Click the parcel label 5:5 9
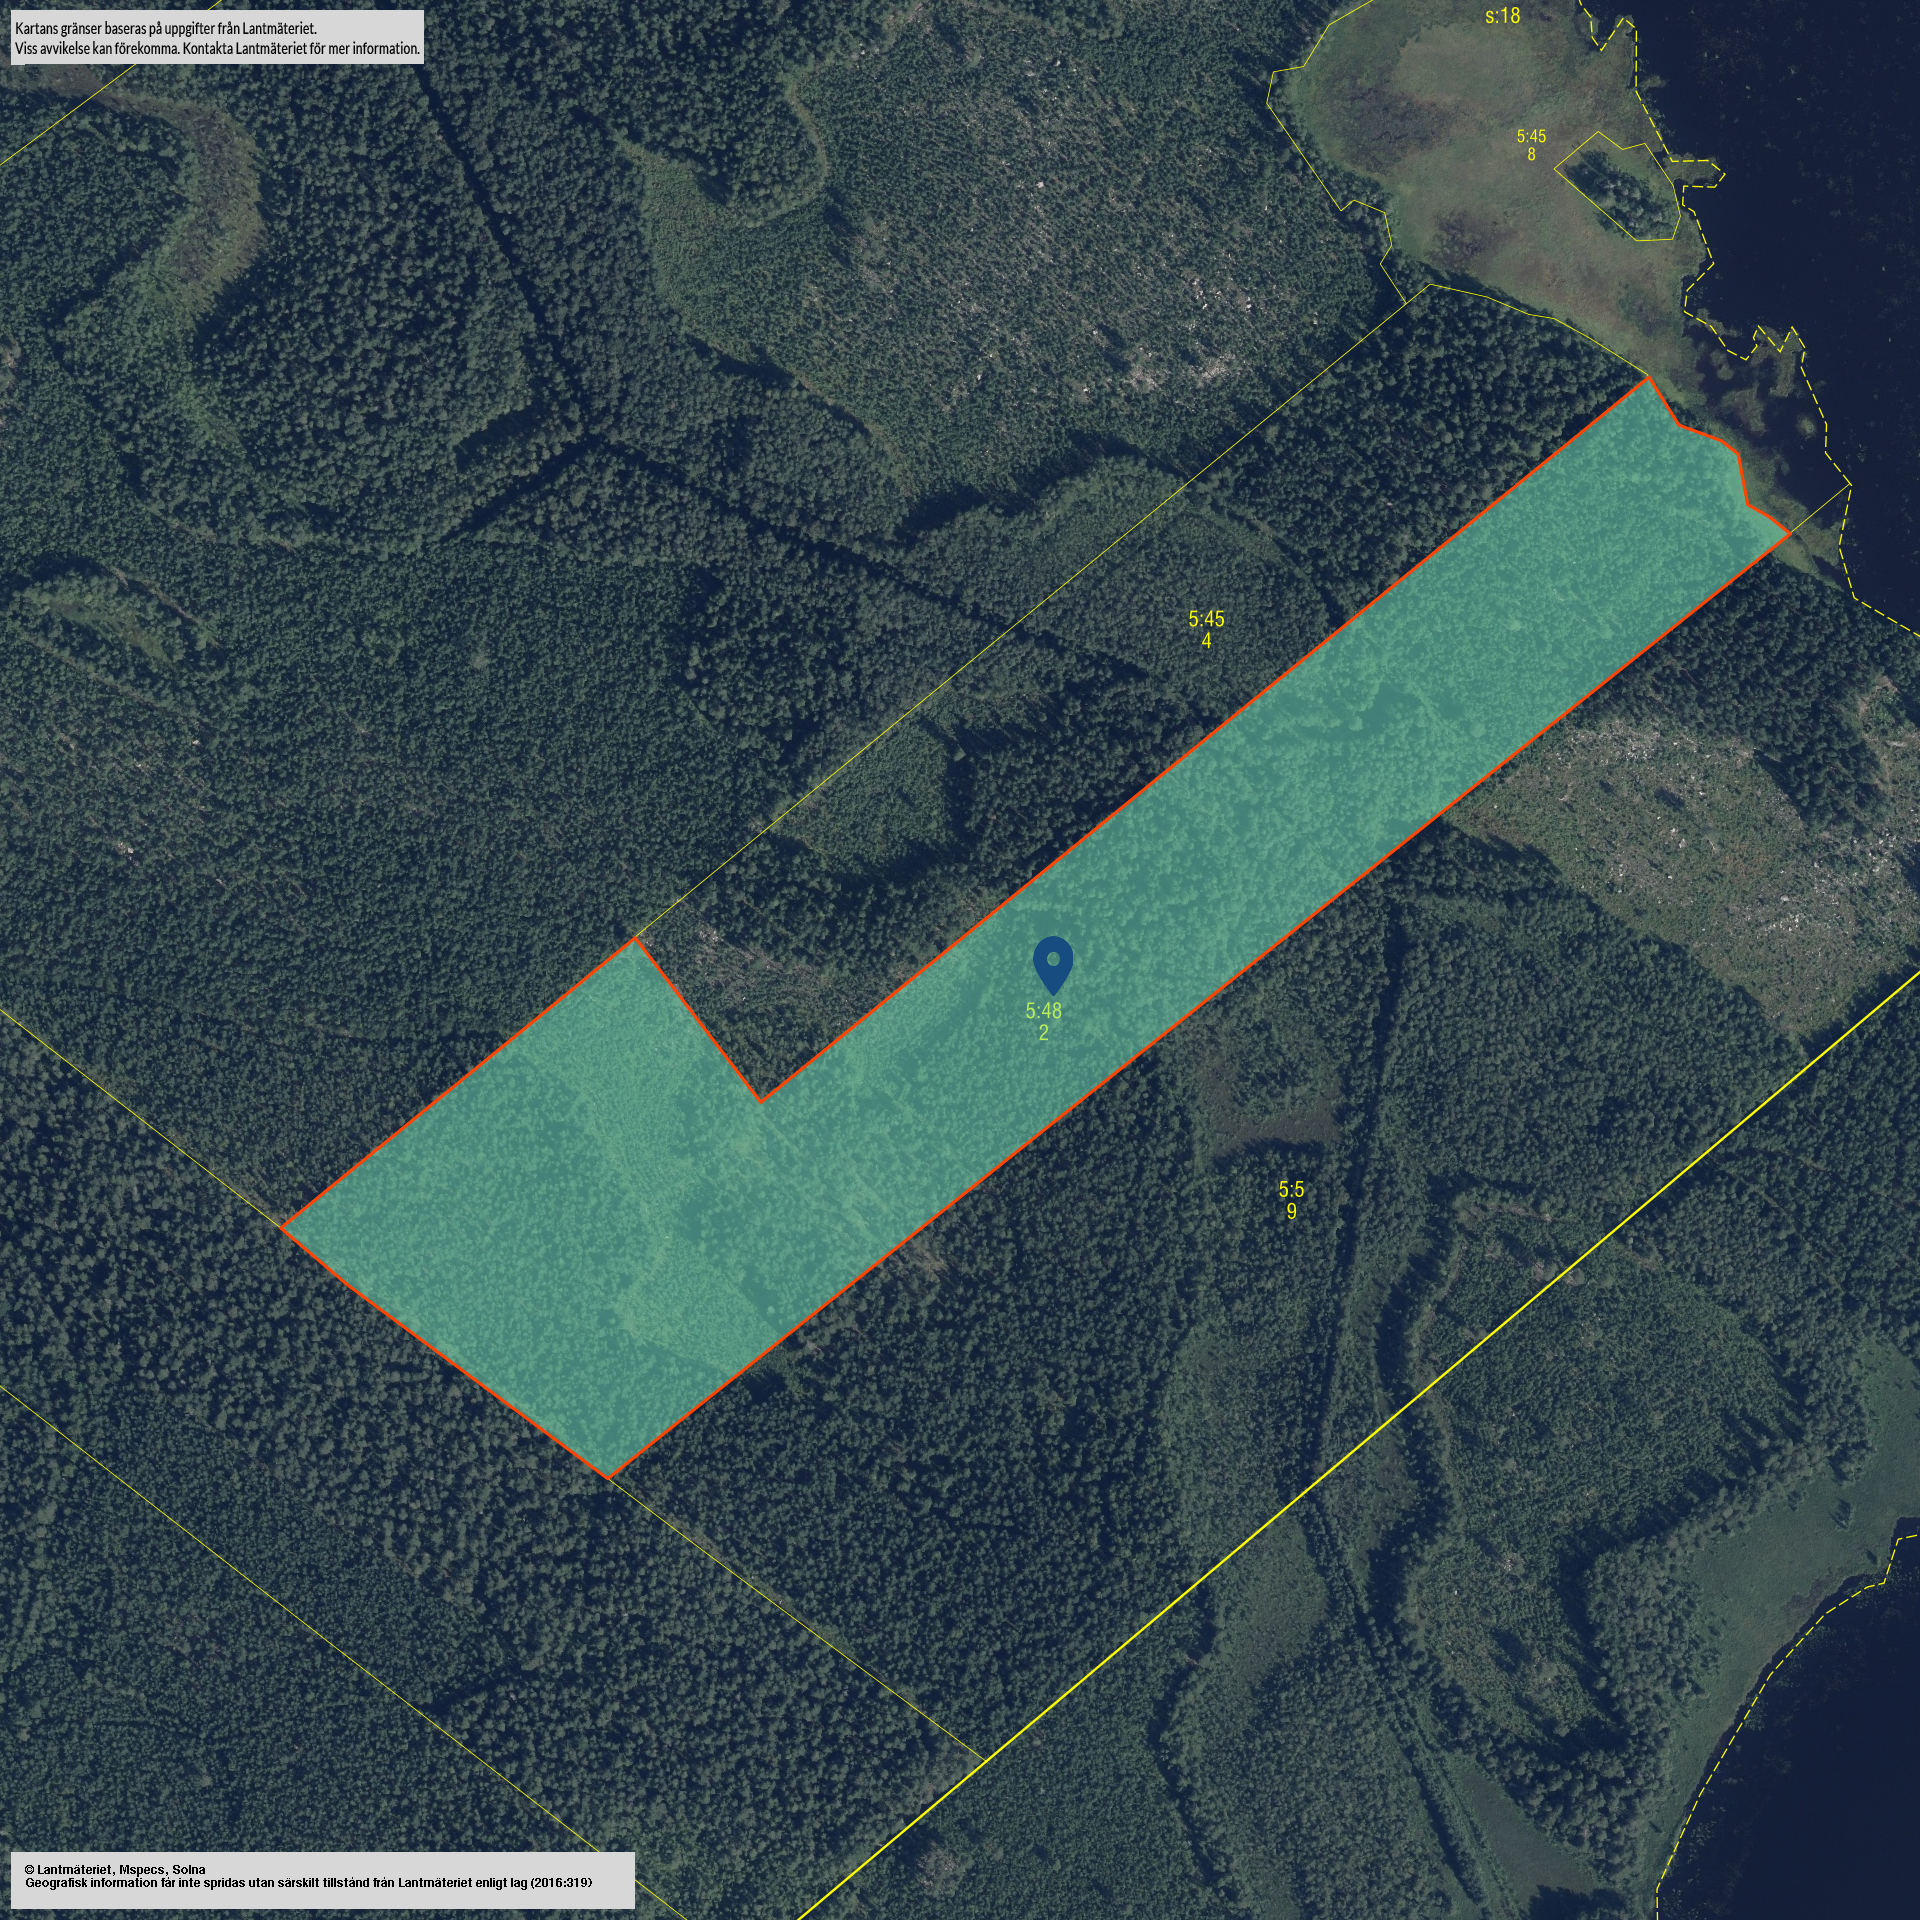The height and width of the screenshot is (1920, 1920). 1291,1201
